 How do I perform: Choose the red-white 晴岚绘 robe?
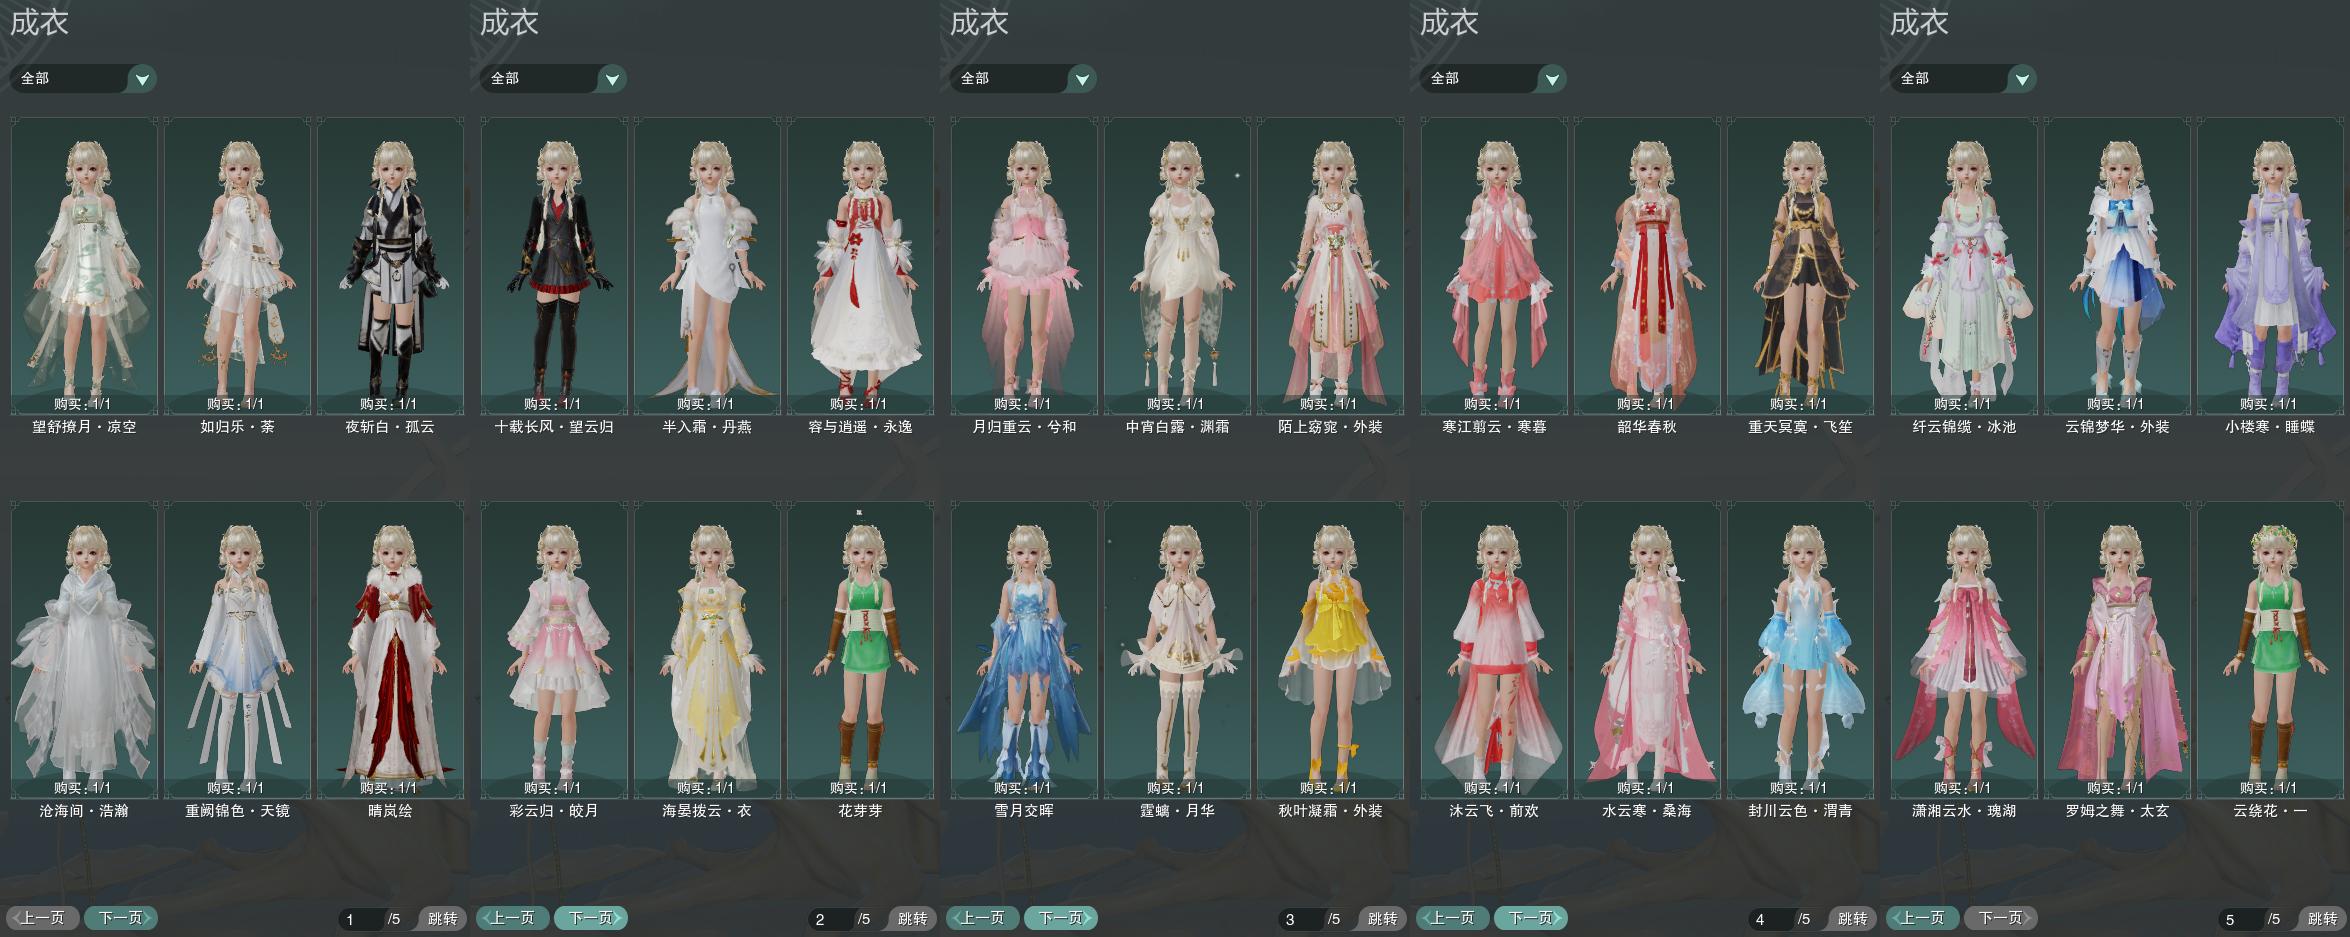click(391, 650)
